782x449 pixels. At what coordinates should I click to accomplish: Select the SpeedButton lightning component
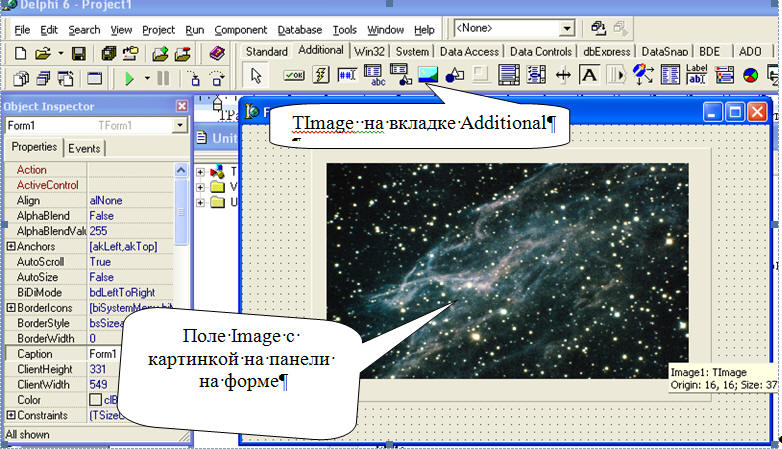click(321, 75)
